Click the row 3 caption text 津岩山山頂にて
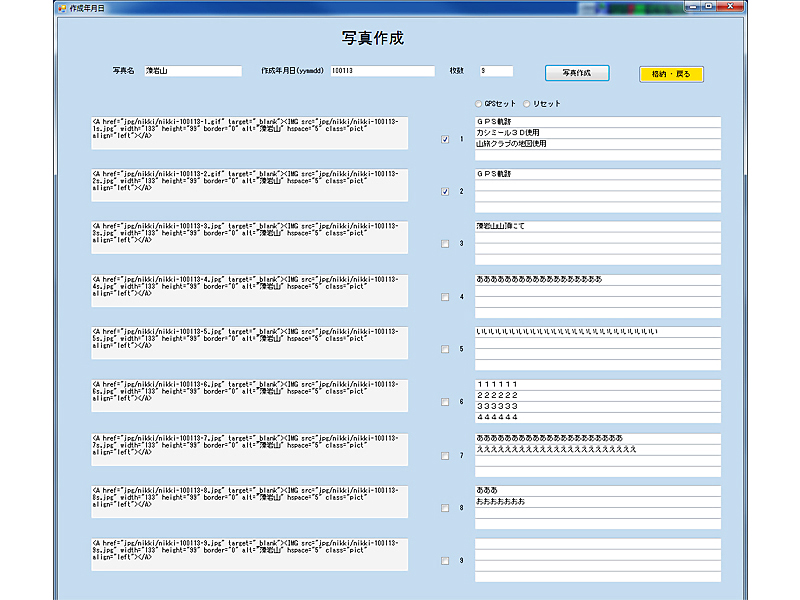This screenshot has height=600, width=800. (597, 226)
